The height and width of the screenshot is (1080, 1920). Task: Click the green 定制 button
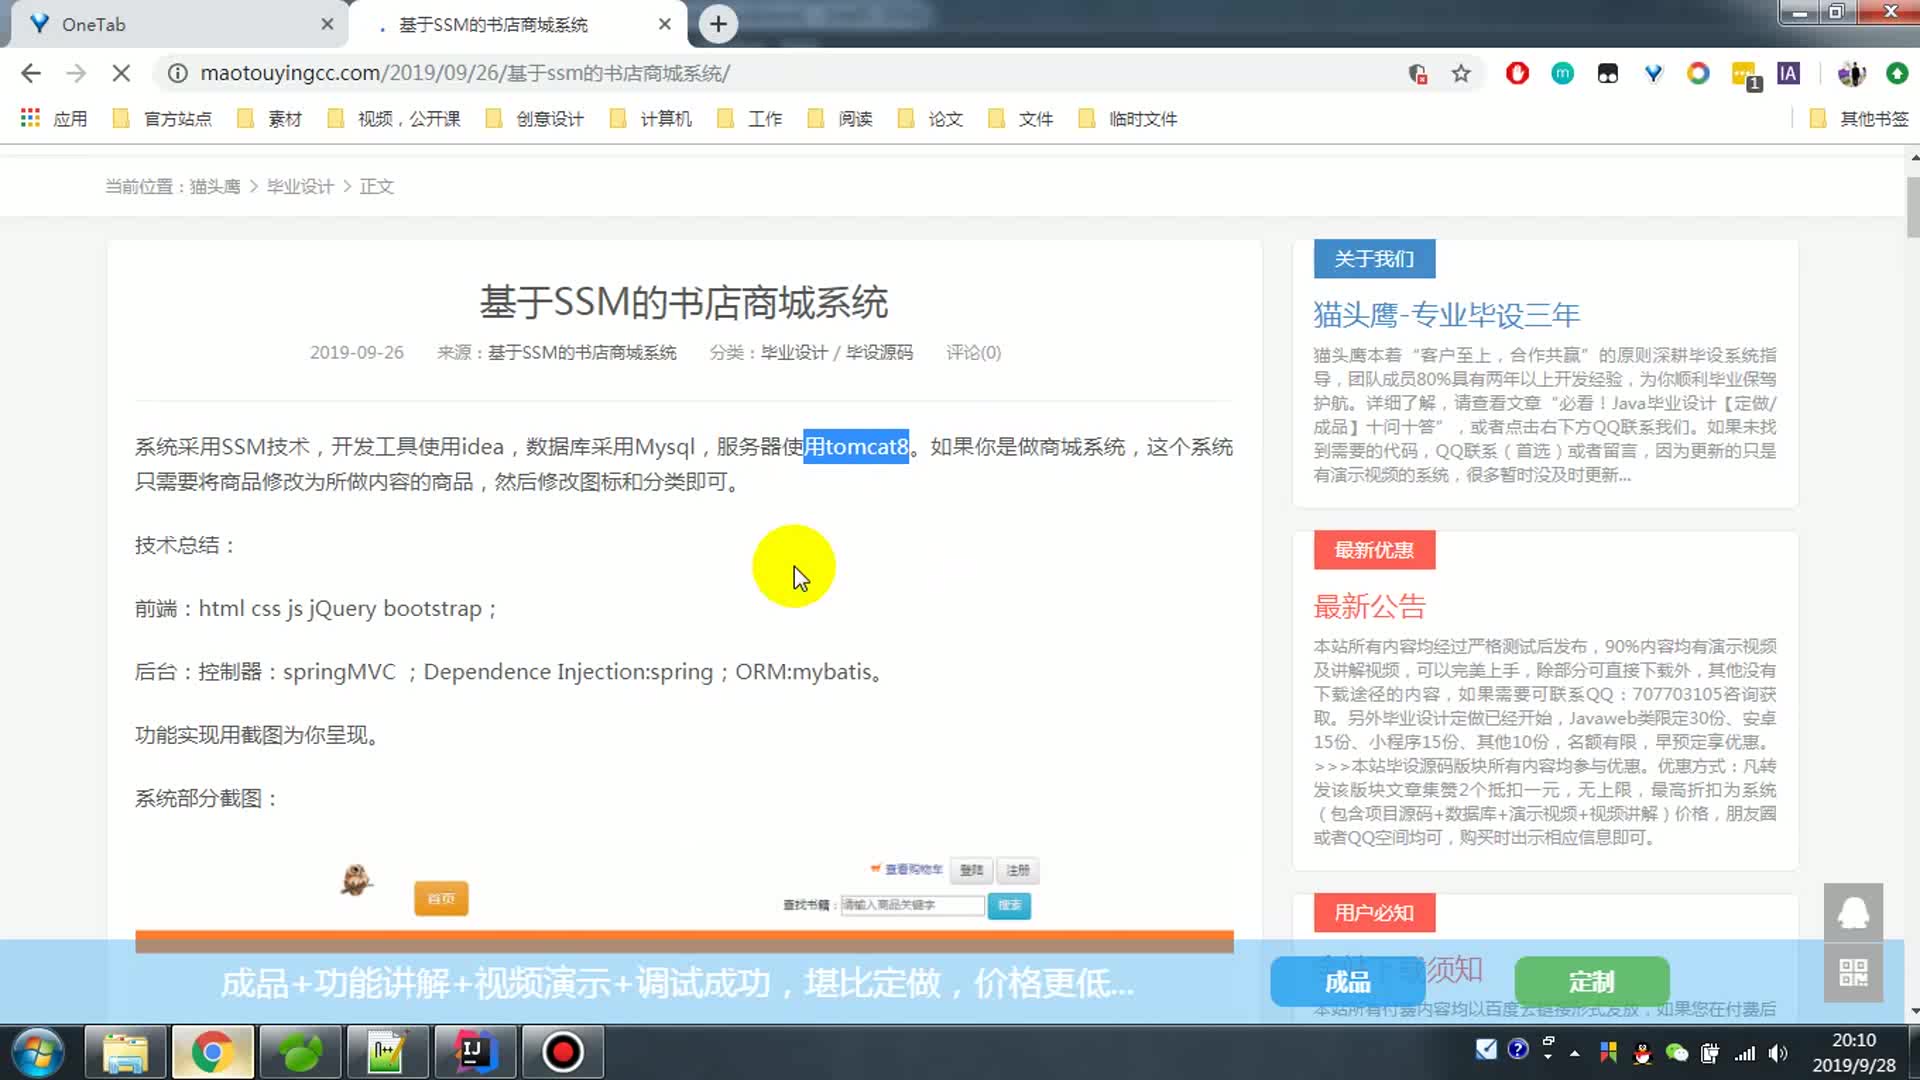(1591, 982)
